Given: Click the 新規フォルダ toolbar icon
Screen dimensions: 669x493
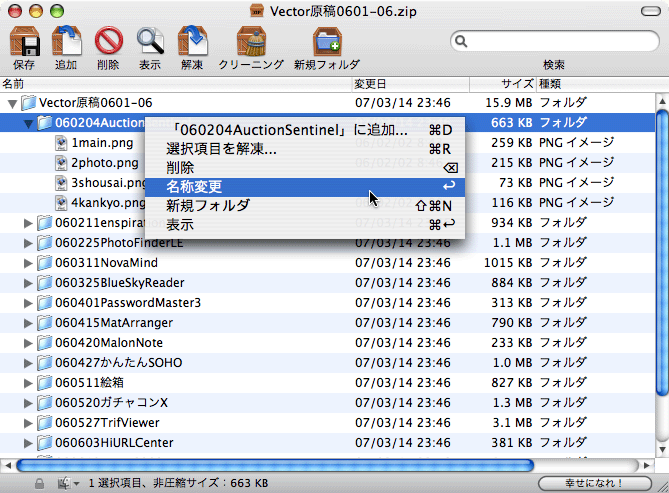Looking at the screenshot, I should click(x=327, y=41).
